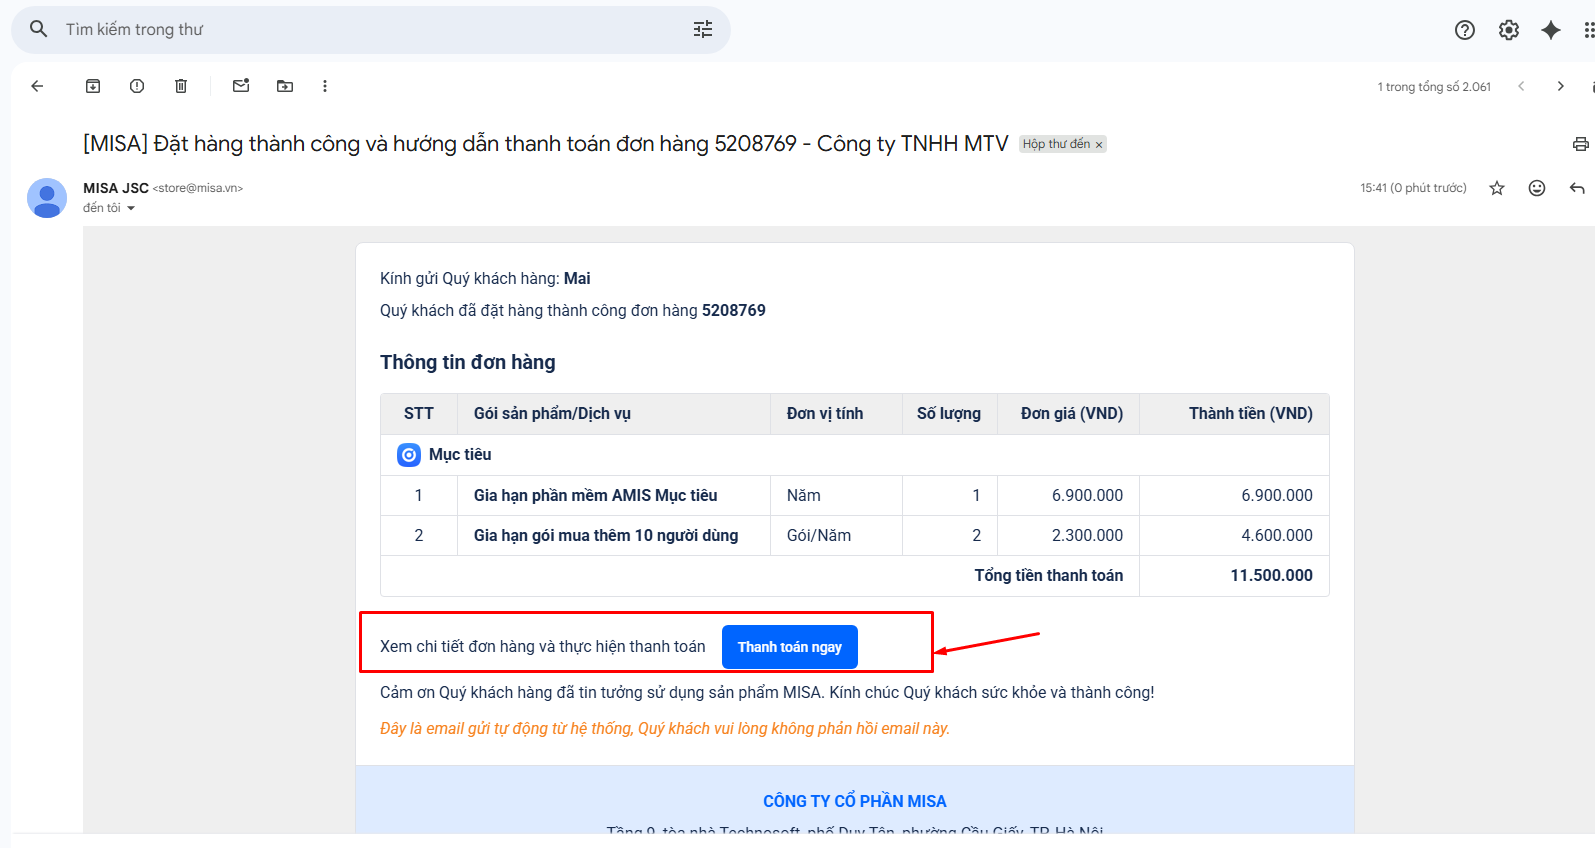Star the MISA JSC email
Viewport: 1595px width, 848px height.
[1497, 188]
